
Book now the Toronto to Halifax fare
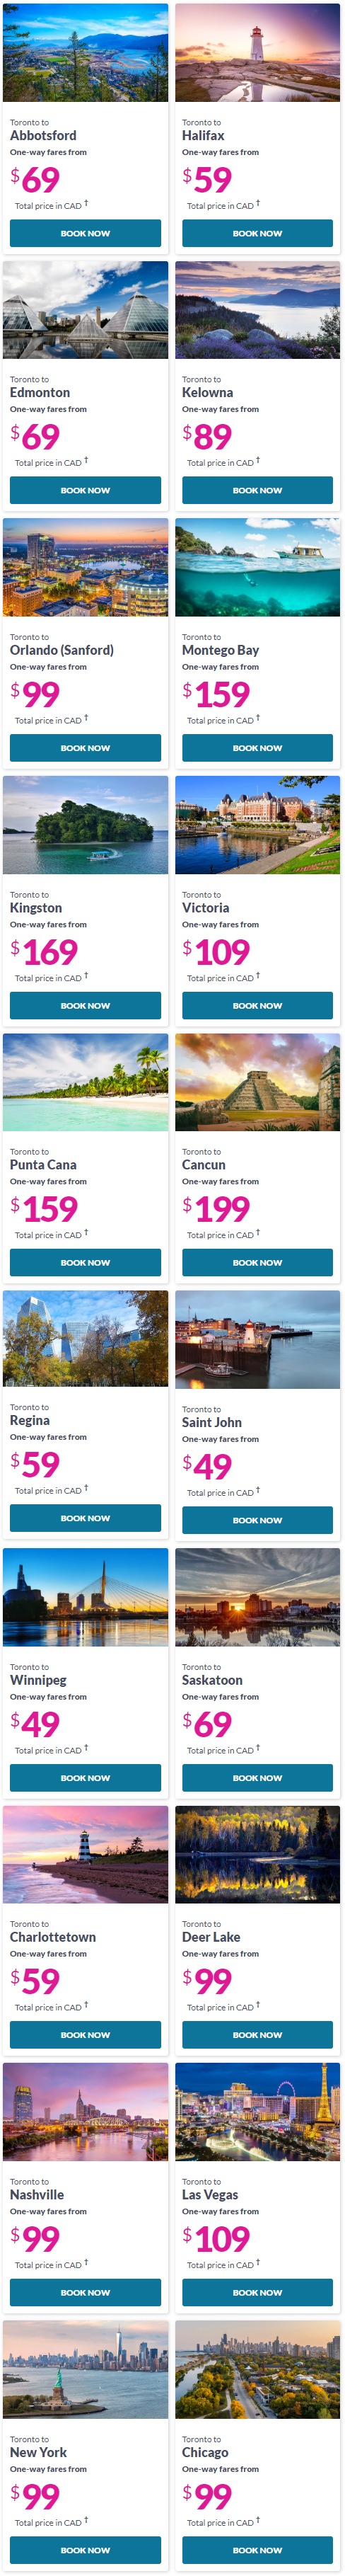[257, 233]
